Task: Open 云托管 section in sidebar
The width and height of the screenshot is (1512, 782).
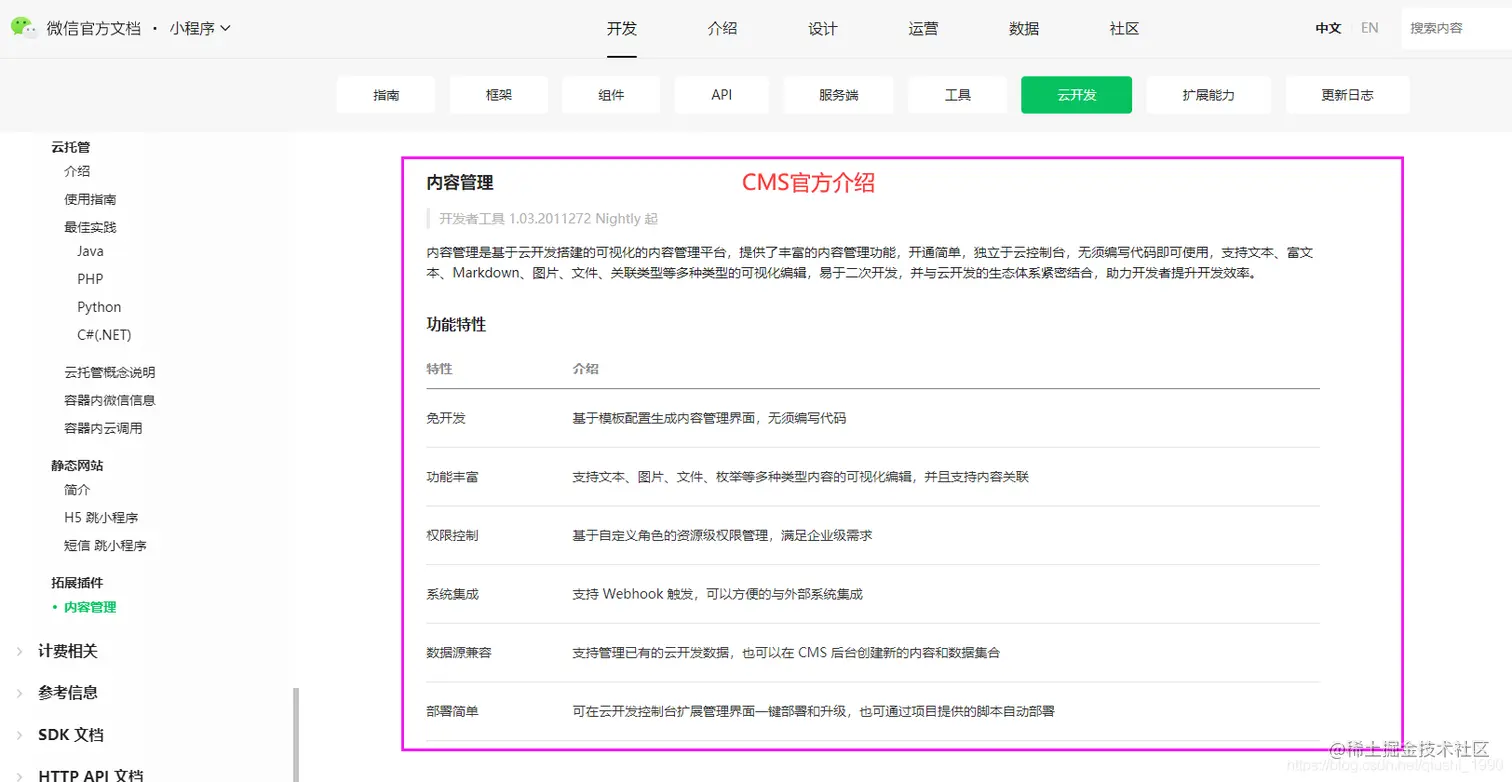Action: coord(70,147)
